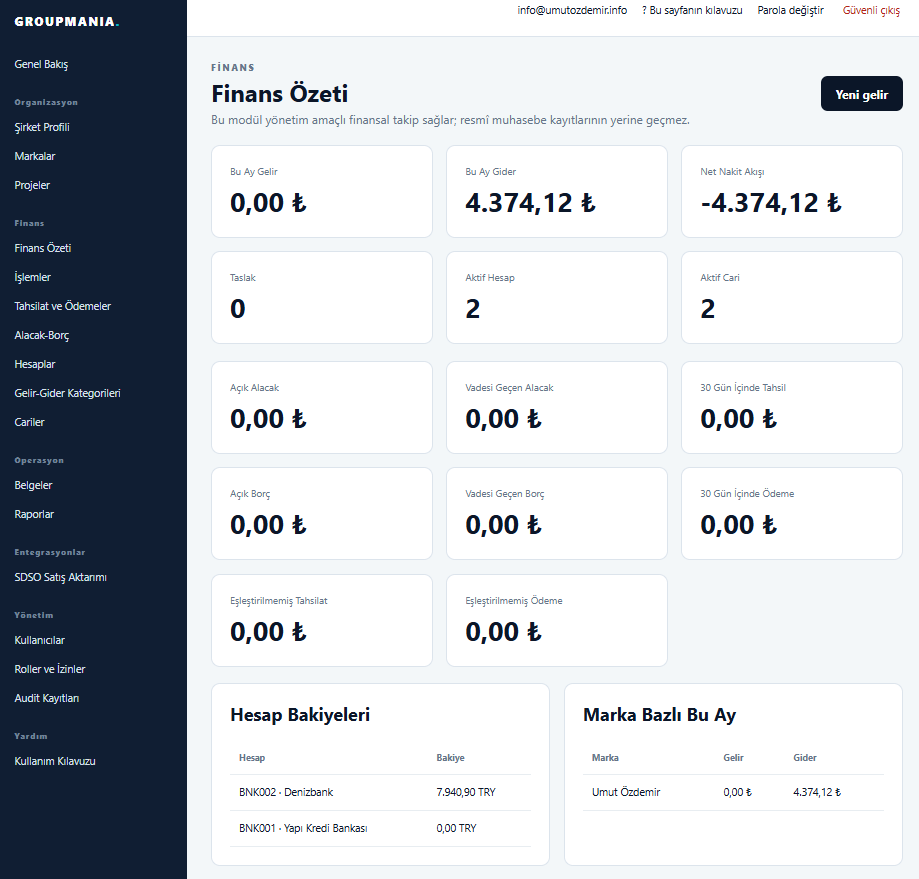919x879 pixels.
Task: Click the Yeni gelir button
Action: (862, 94)
